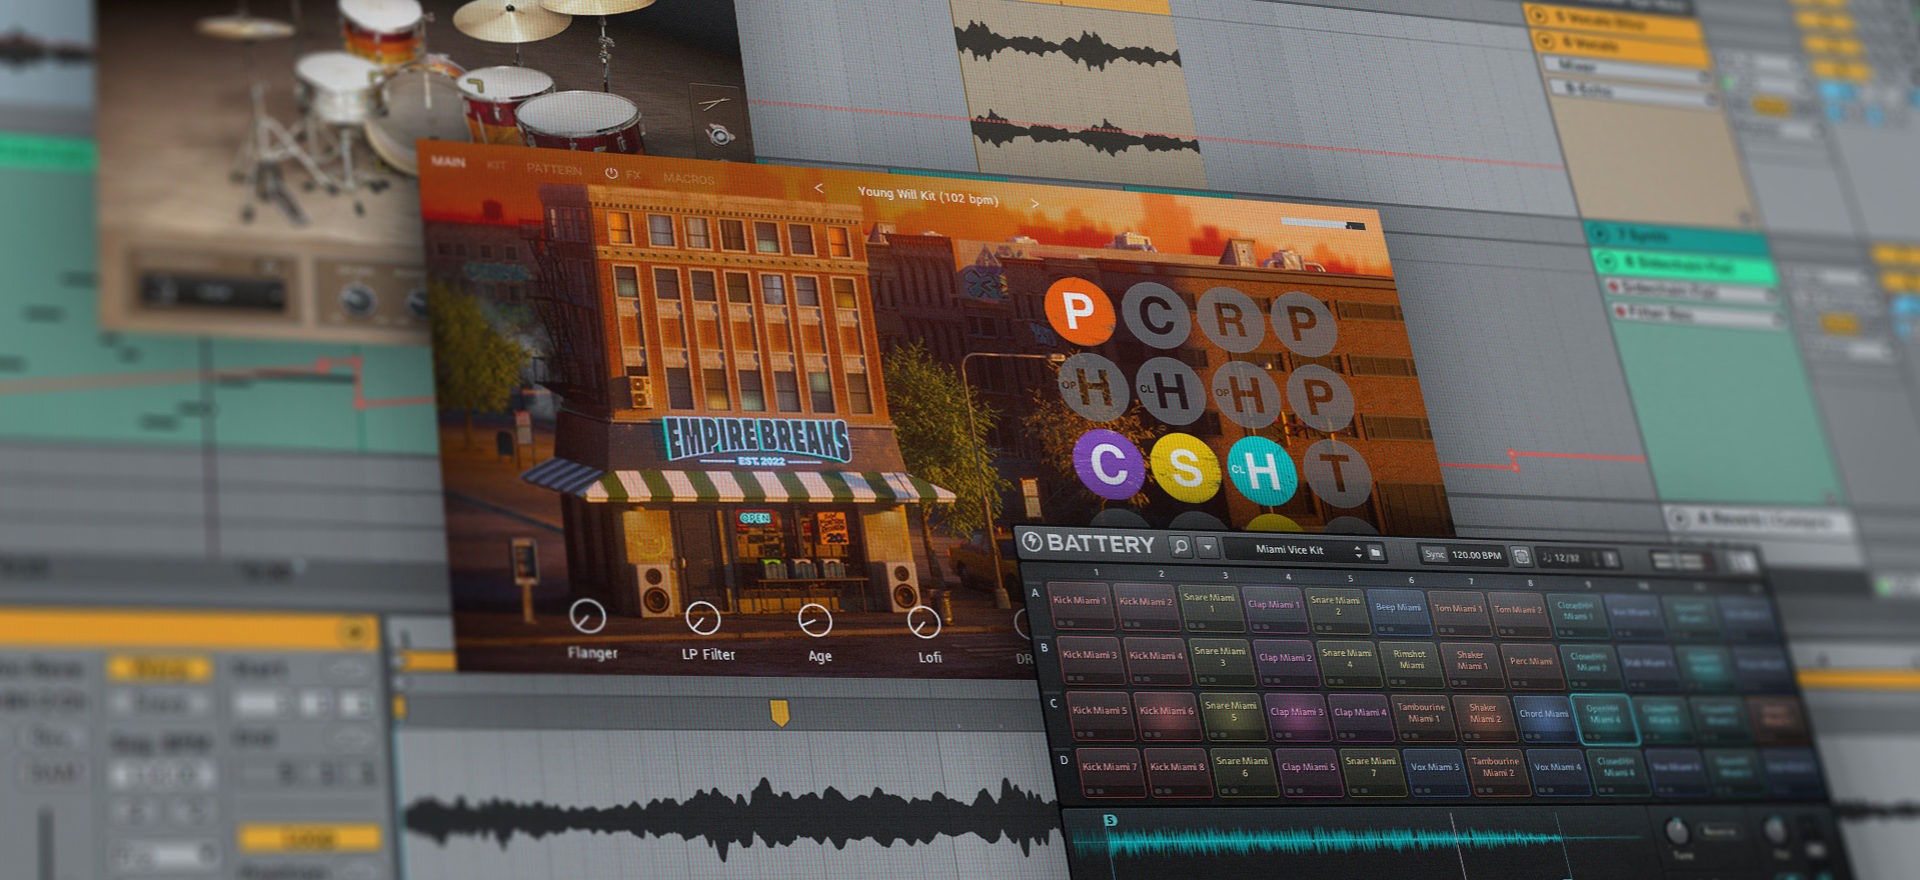
Task: Step kit preset with Miami Vice Kit arrows
Action: click(x=1358, y=551)
